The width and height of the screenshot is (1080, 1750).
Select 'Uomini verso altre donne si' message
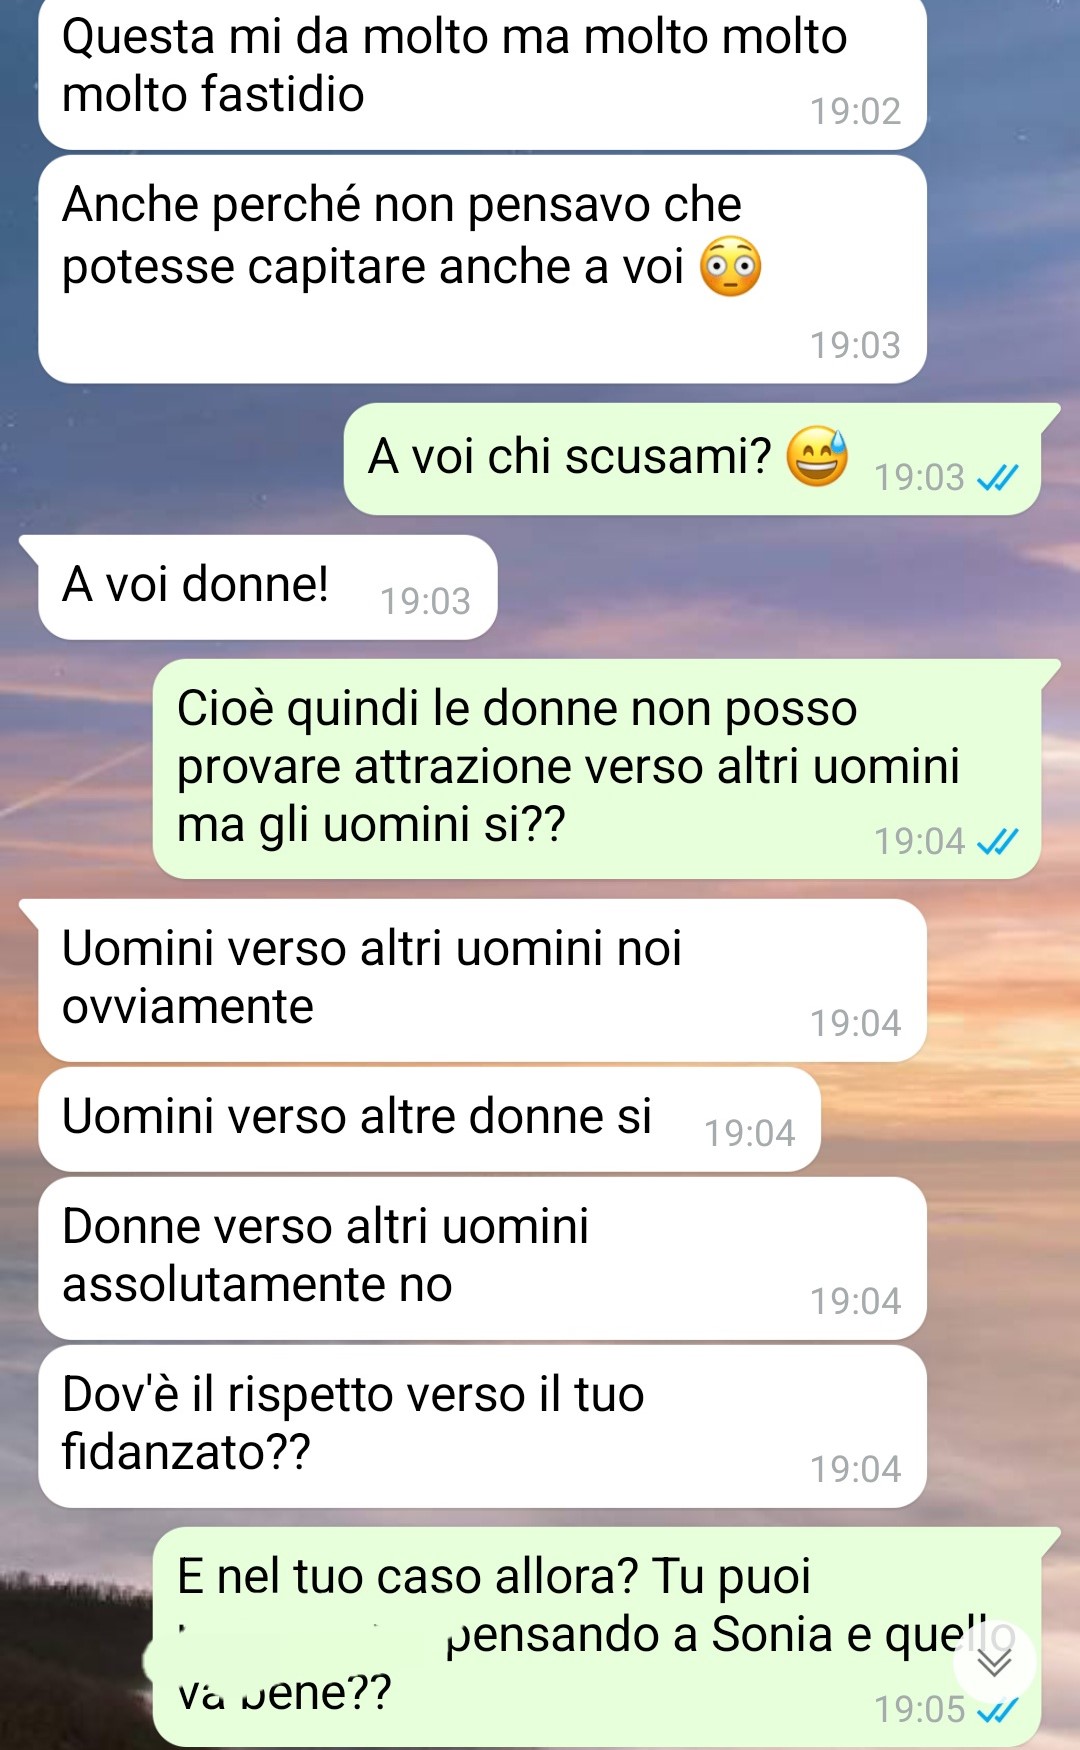[x=429, y=1119]
